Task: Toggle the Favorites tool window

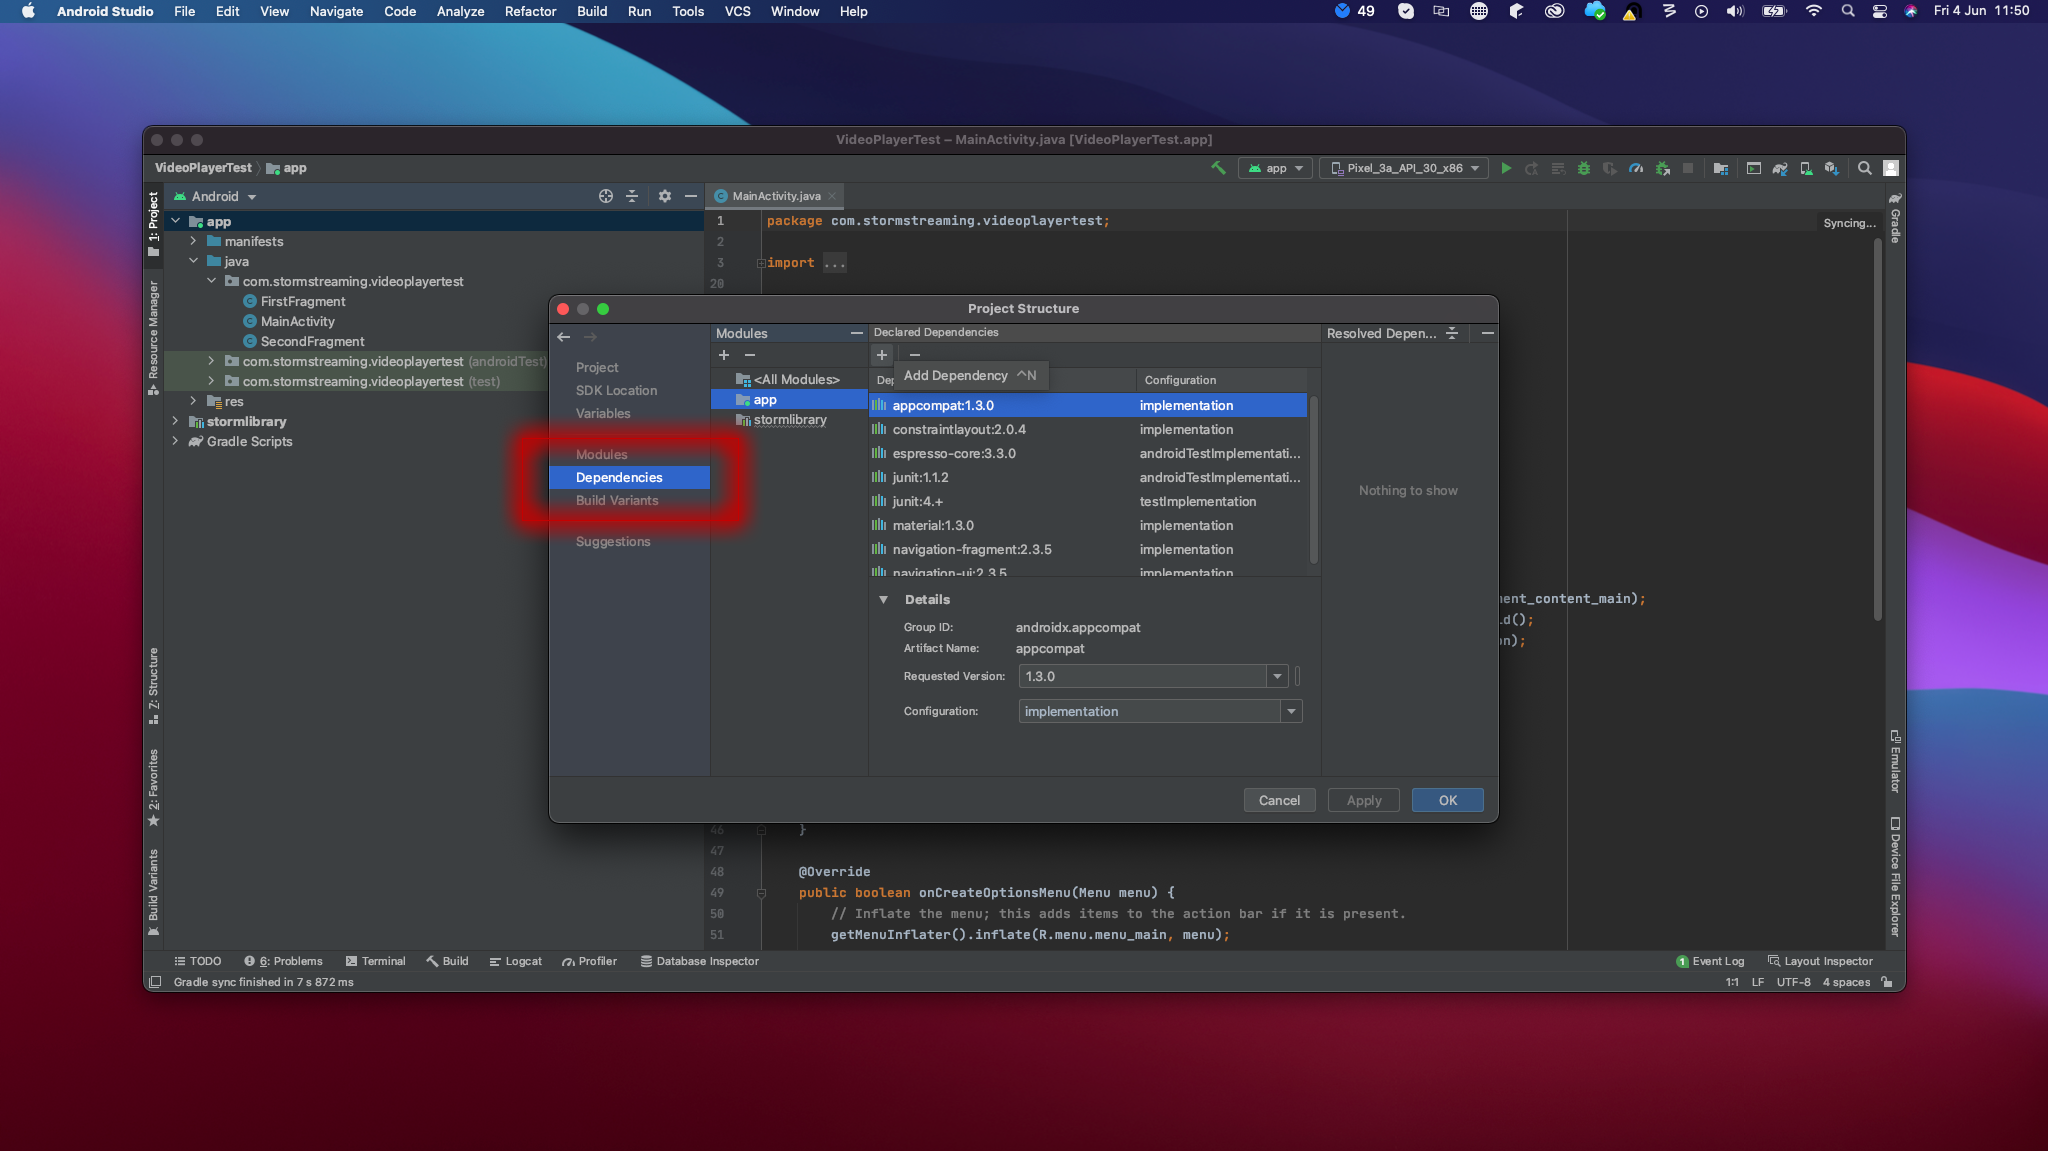Action: click(x=153, y=787)
